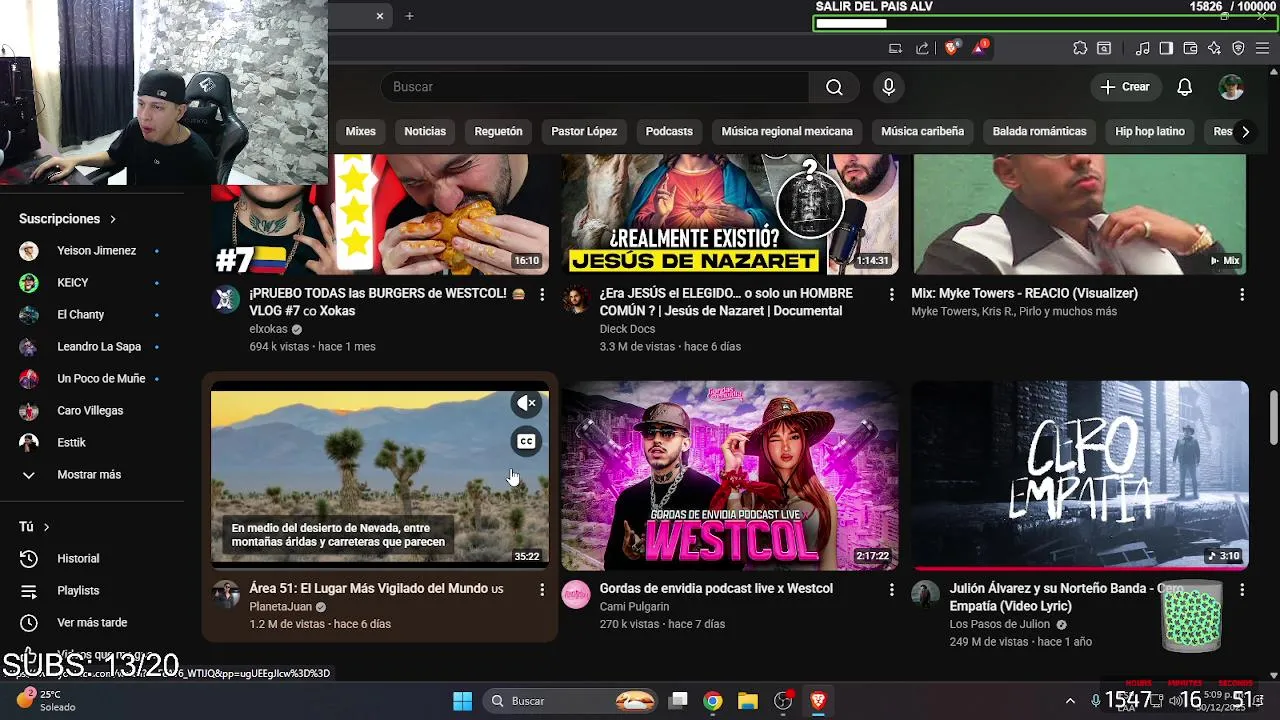Viewport: 1280px width, 720px height.
Task: Open options for Myke Towers mix
Action: pyautogui.click(x=1242, y=295)
